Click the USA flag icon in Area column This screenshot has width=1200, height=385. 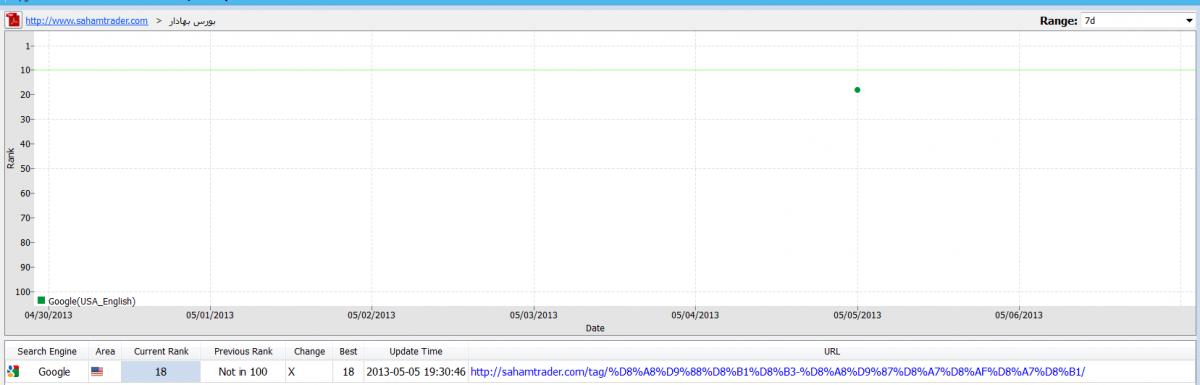pyautogui.click(x=97, y=371)
